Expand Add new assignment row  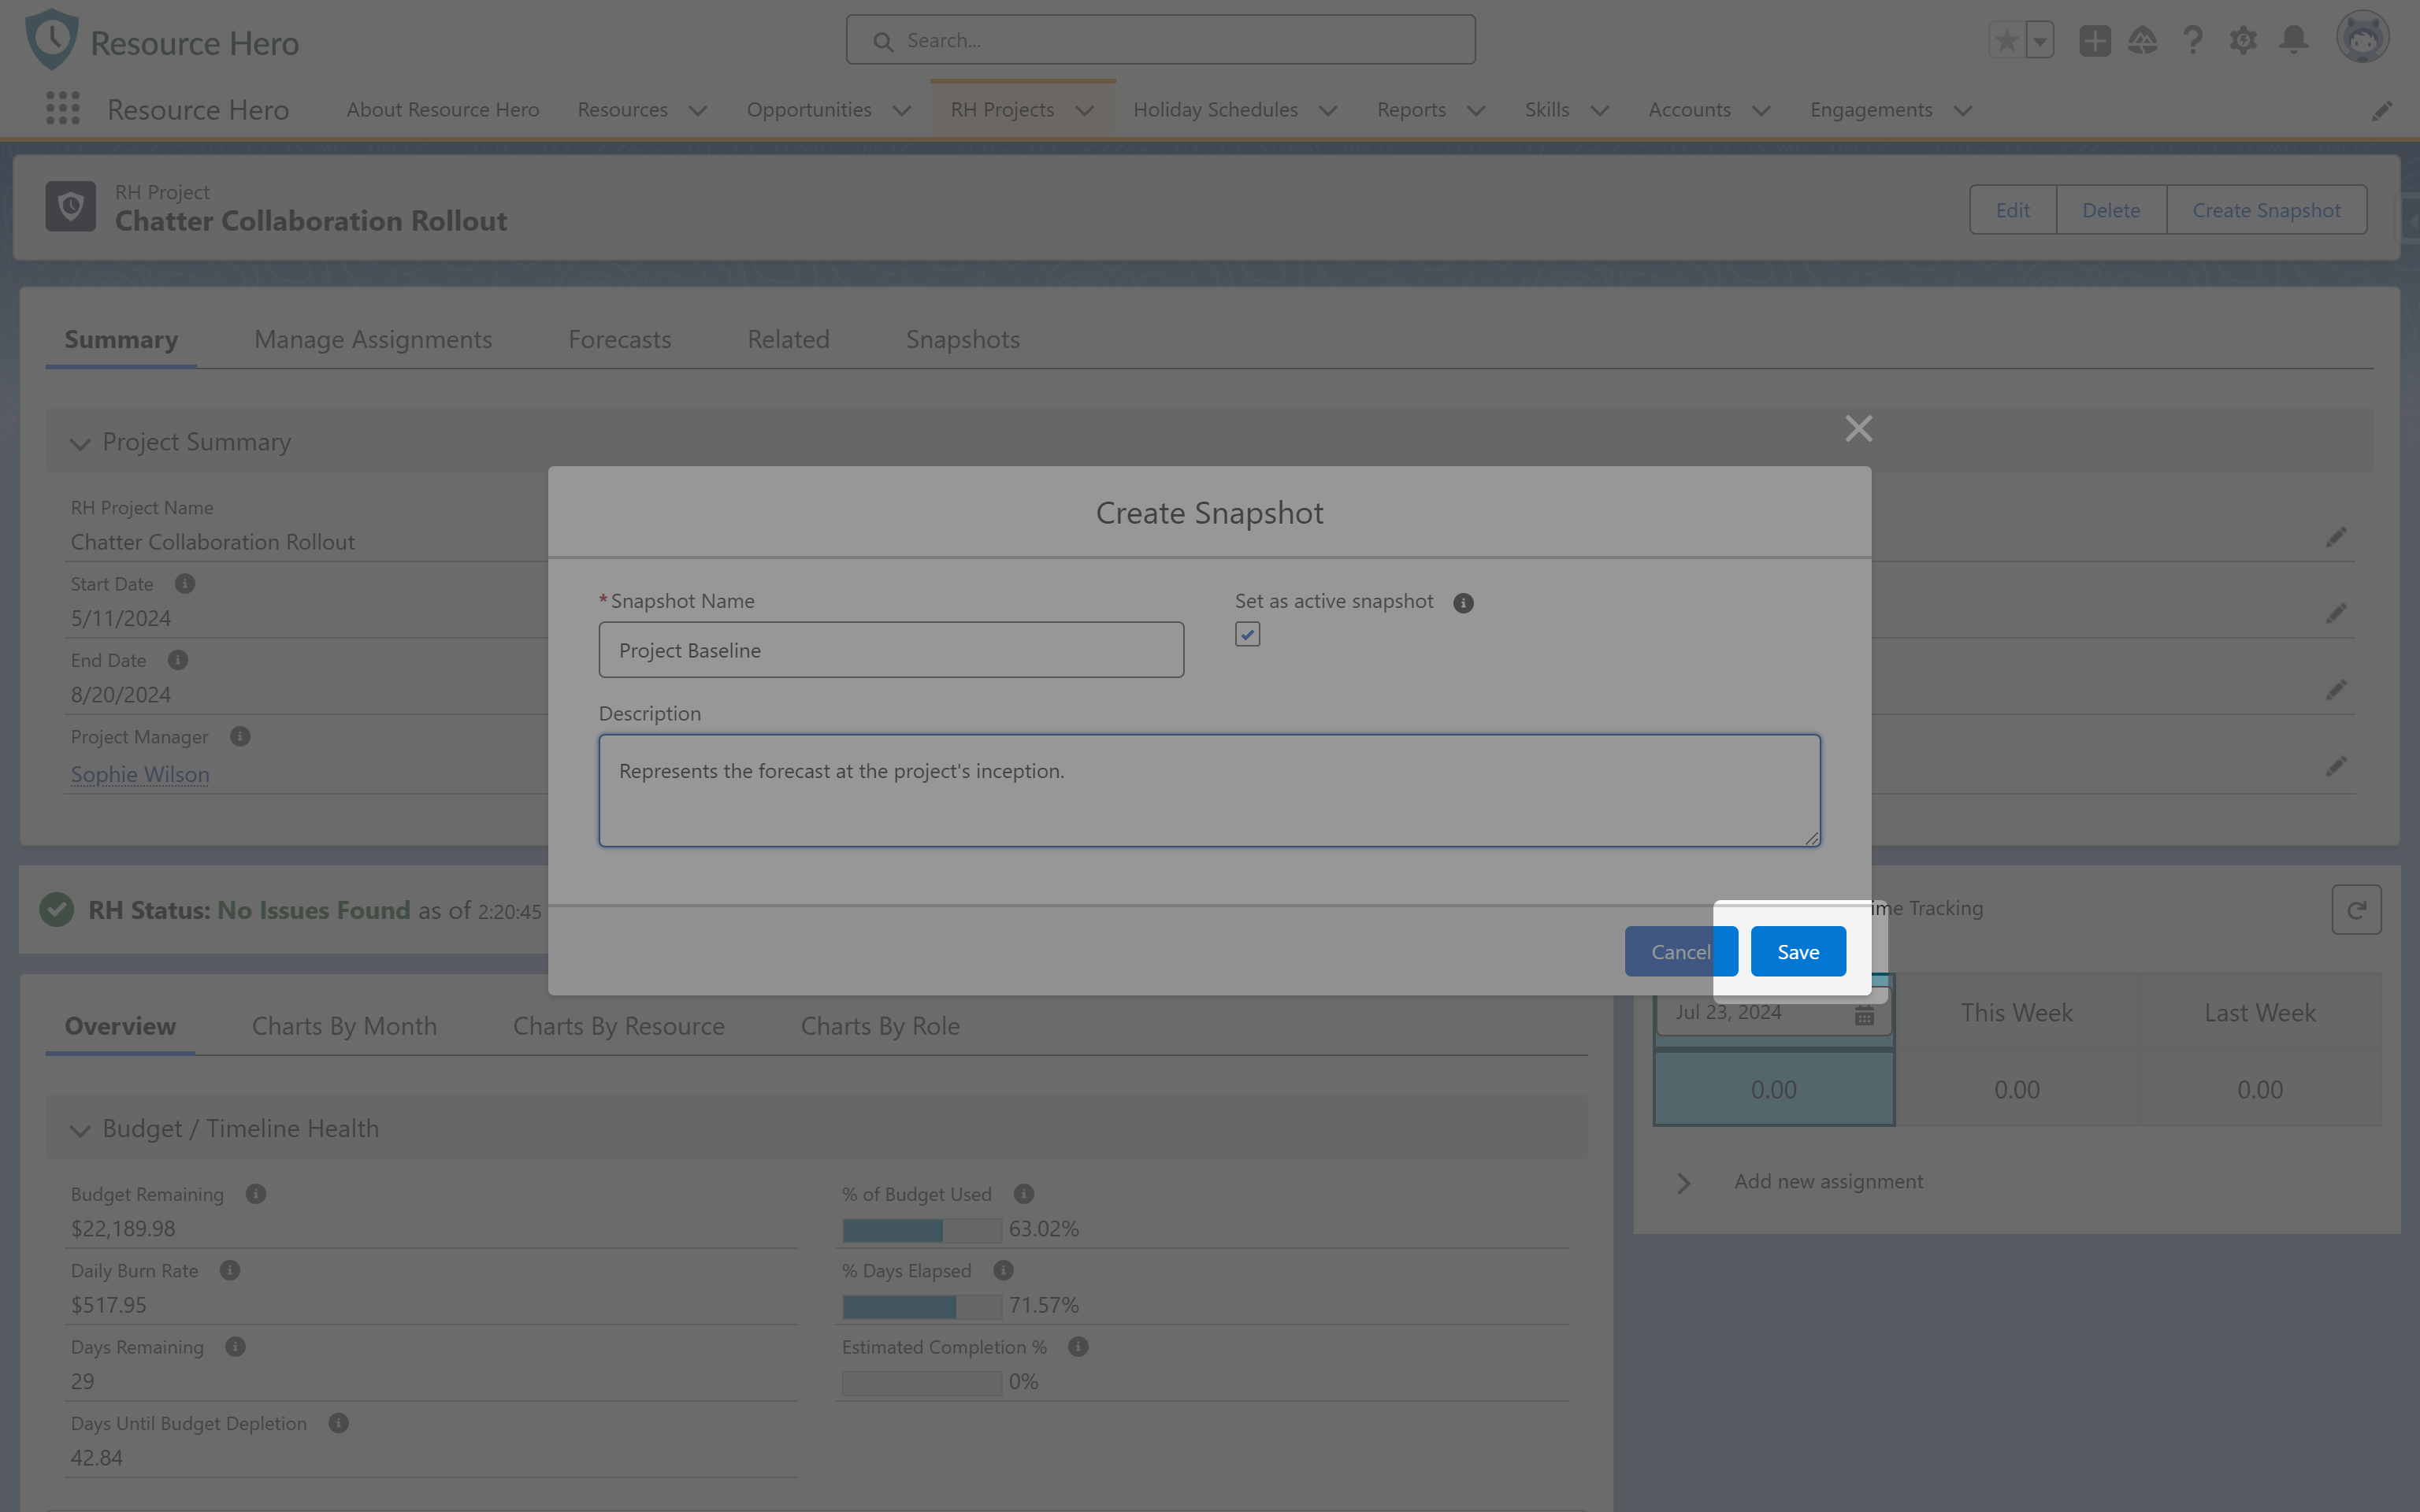click(x=1684, y=1183)
